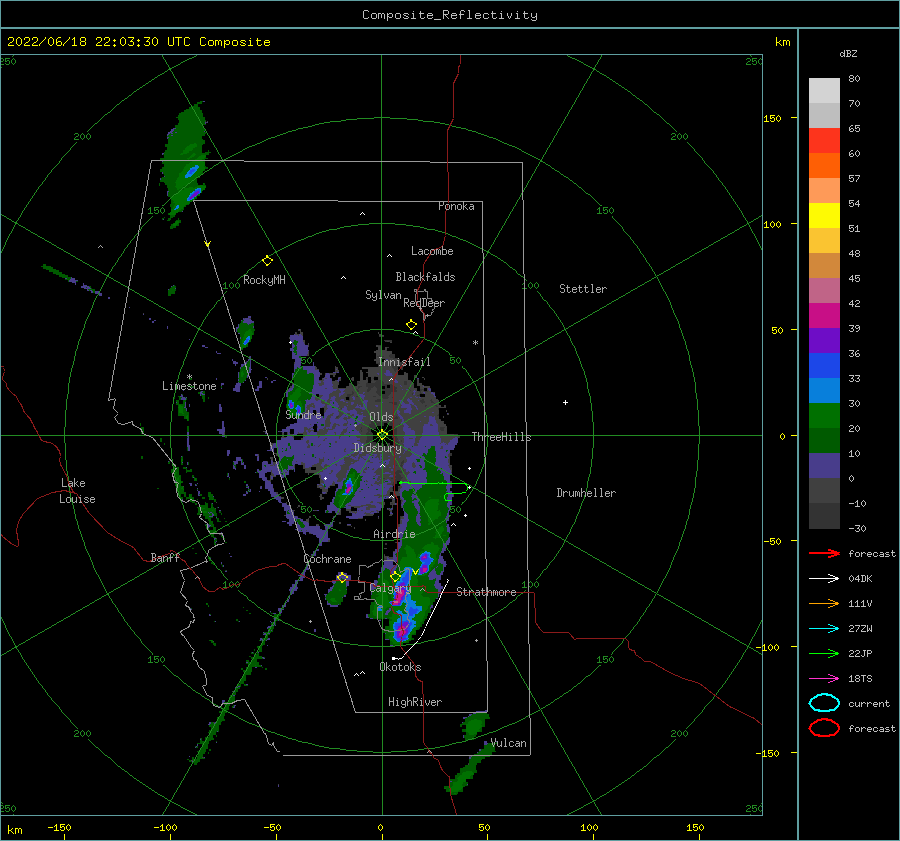Click the yellow radar-center diamond at Didsbury

tap(382, 435)
